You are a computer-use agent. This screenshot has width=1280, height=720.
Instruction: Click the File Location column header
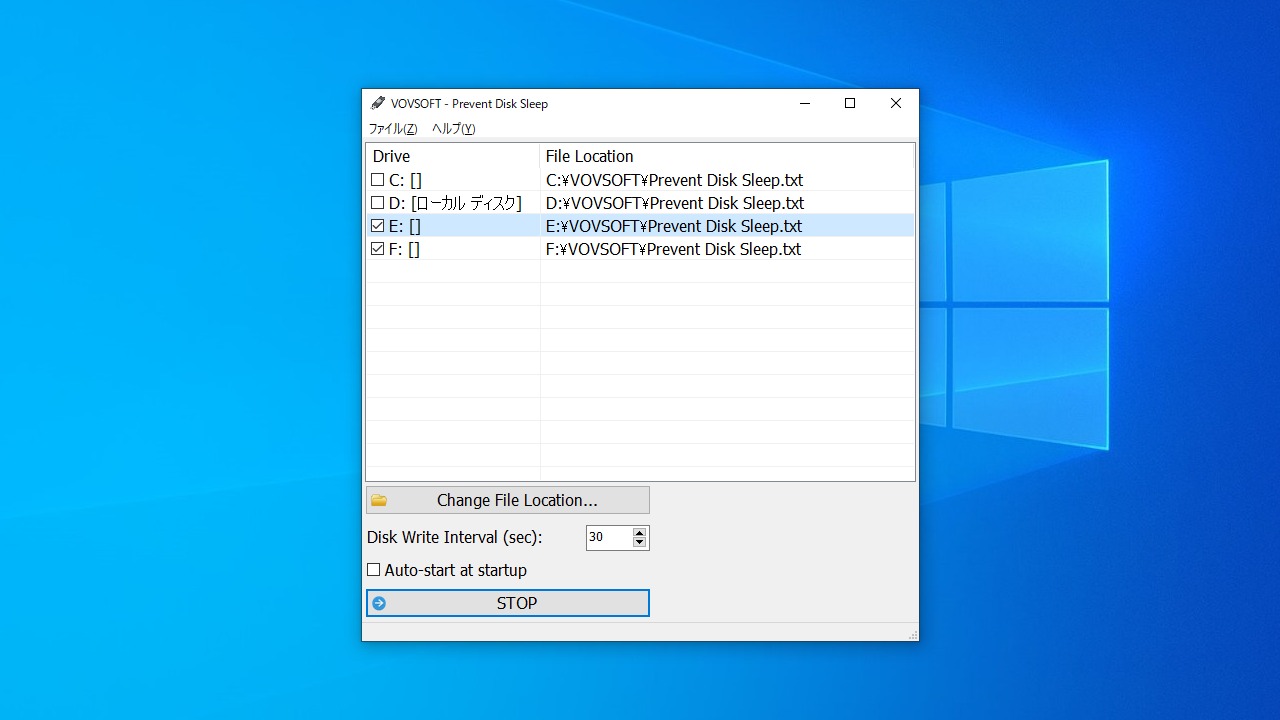click(x=727, y=156)
